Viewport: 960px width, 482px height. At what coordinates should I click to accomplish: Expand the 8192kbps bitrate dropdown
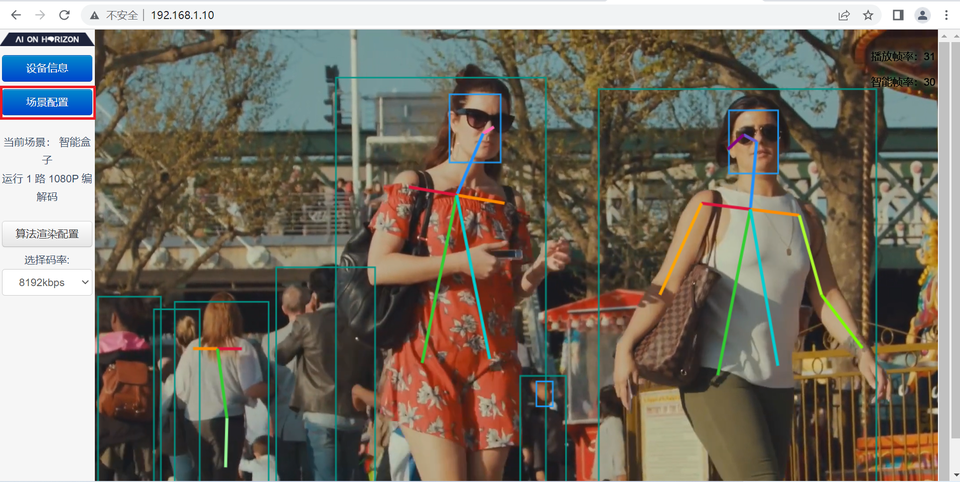47,282
